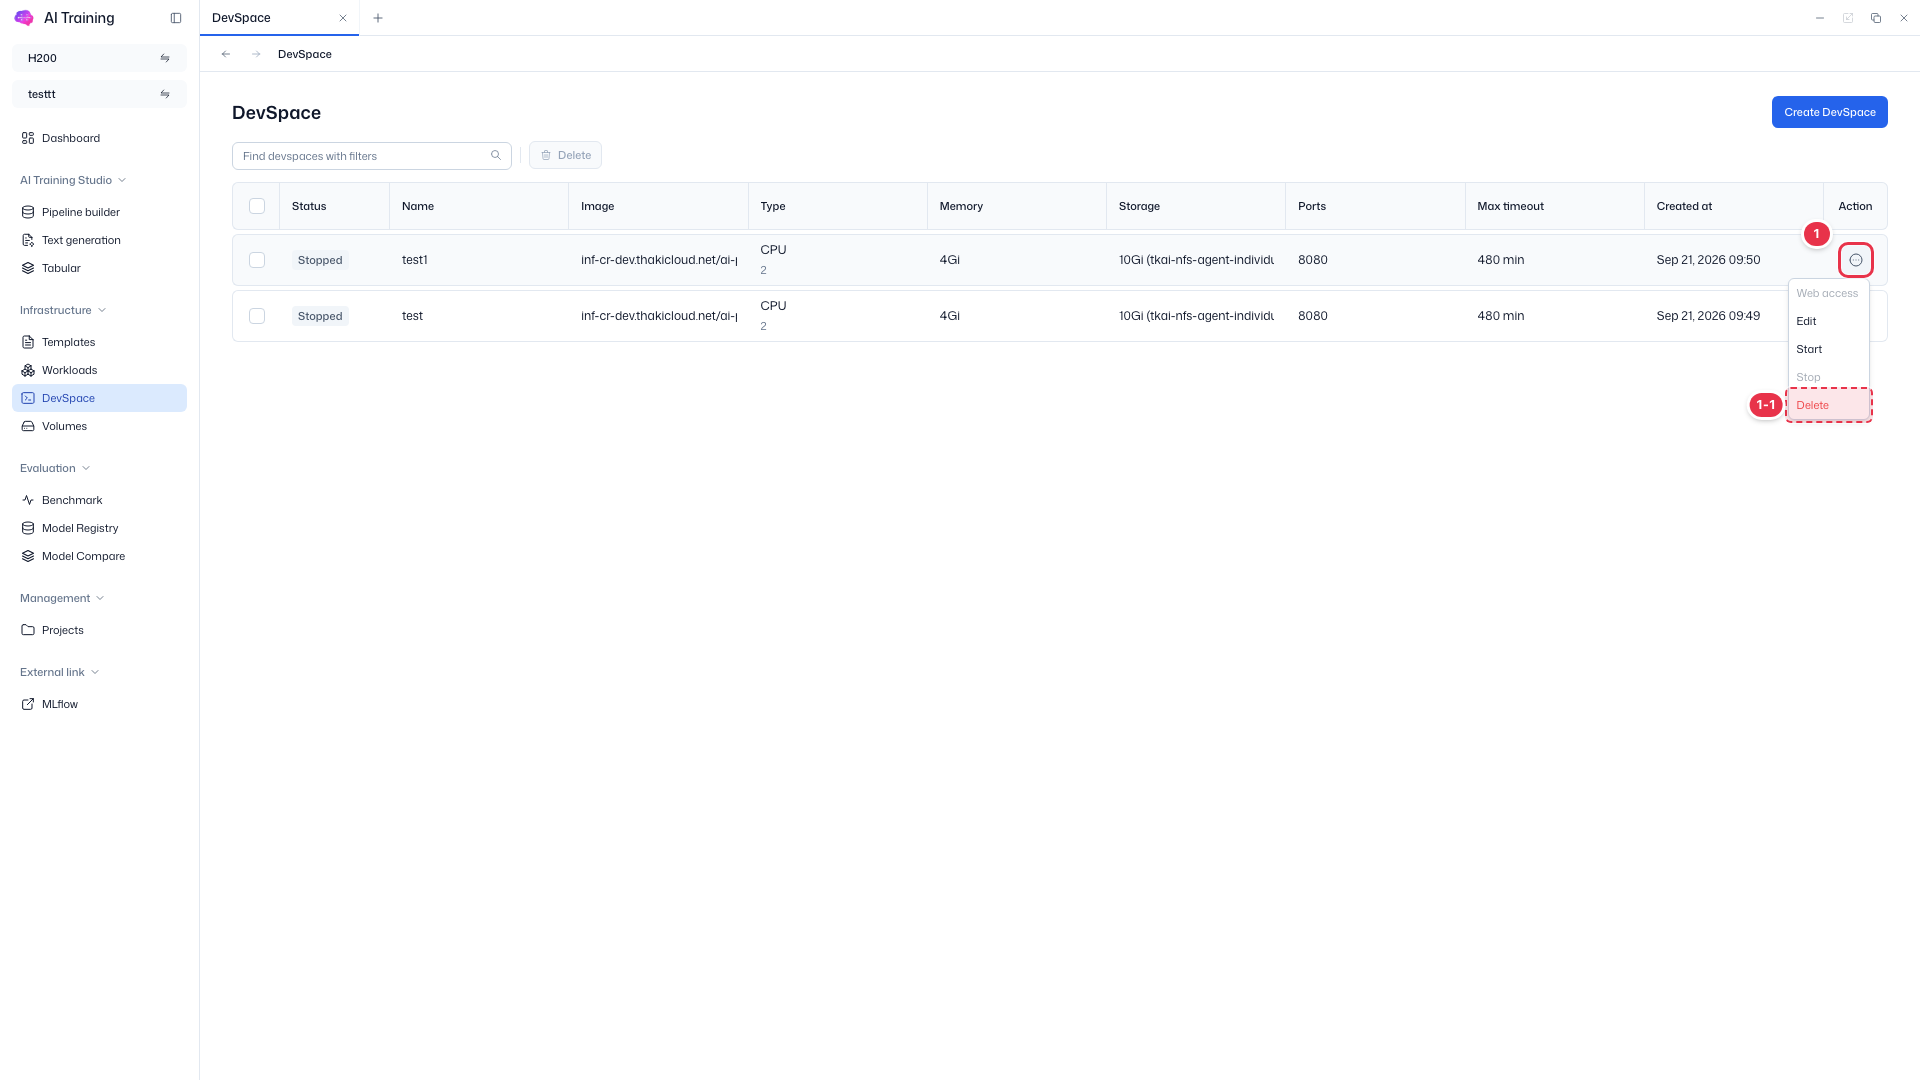Collapse the Management section
The image size is (1920, 1080).
62,598
